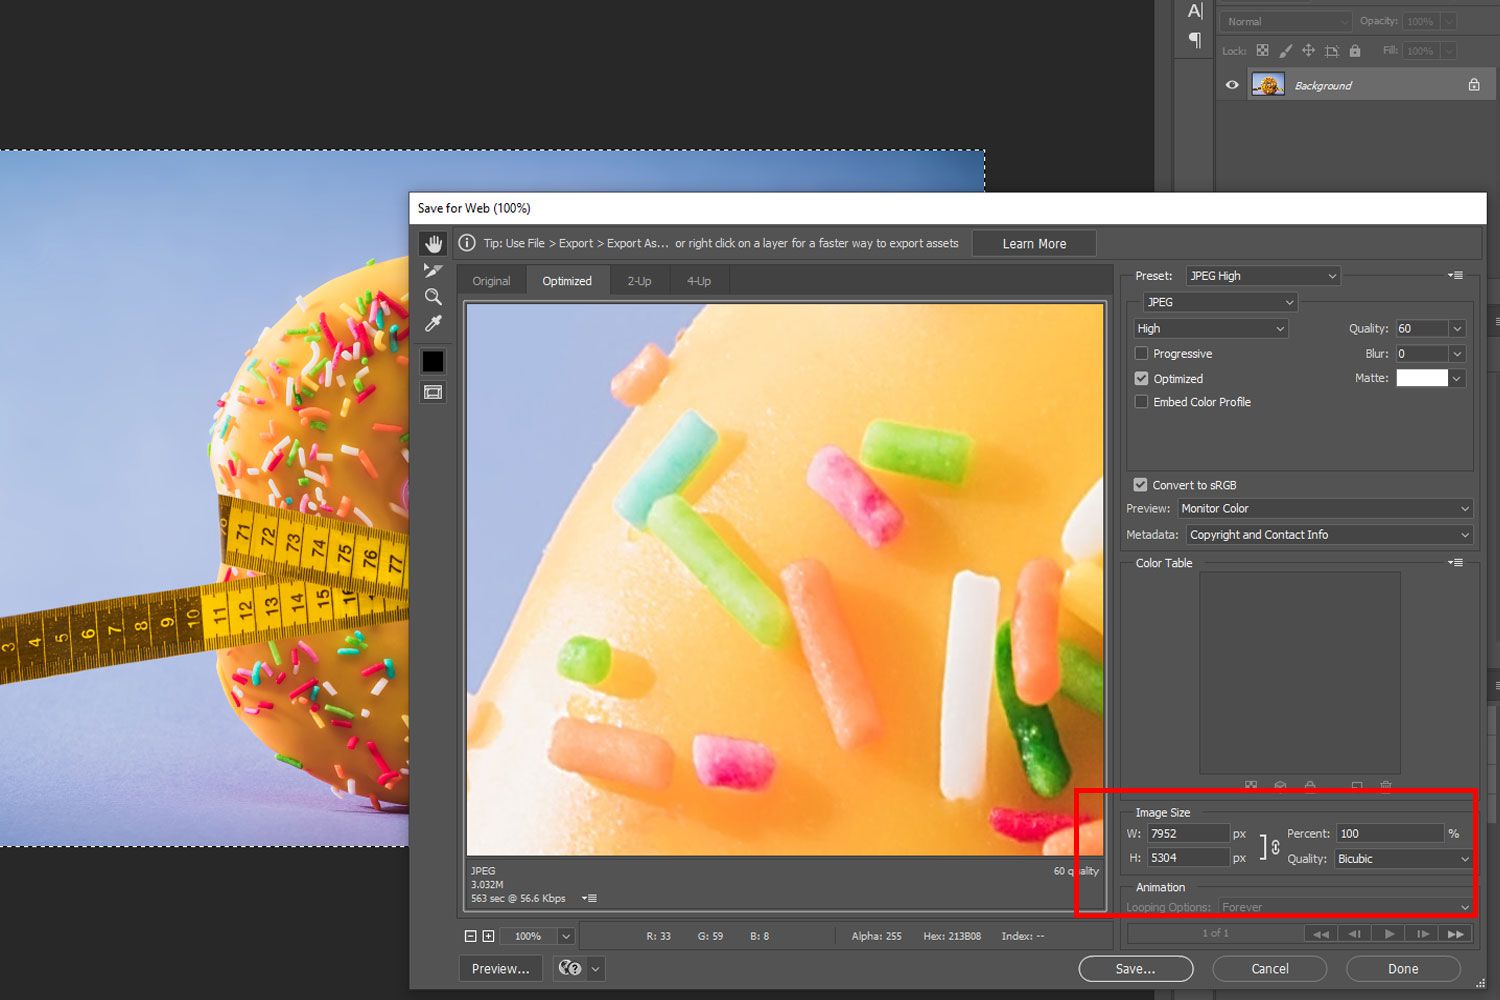Click the lock all icon

(1355, 50)
